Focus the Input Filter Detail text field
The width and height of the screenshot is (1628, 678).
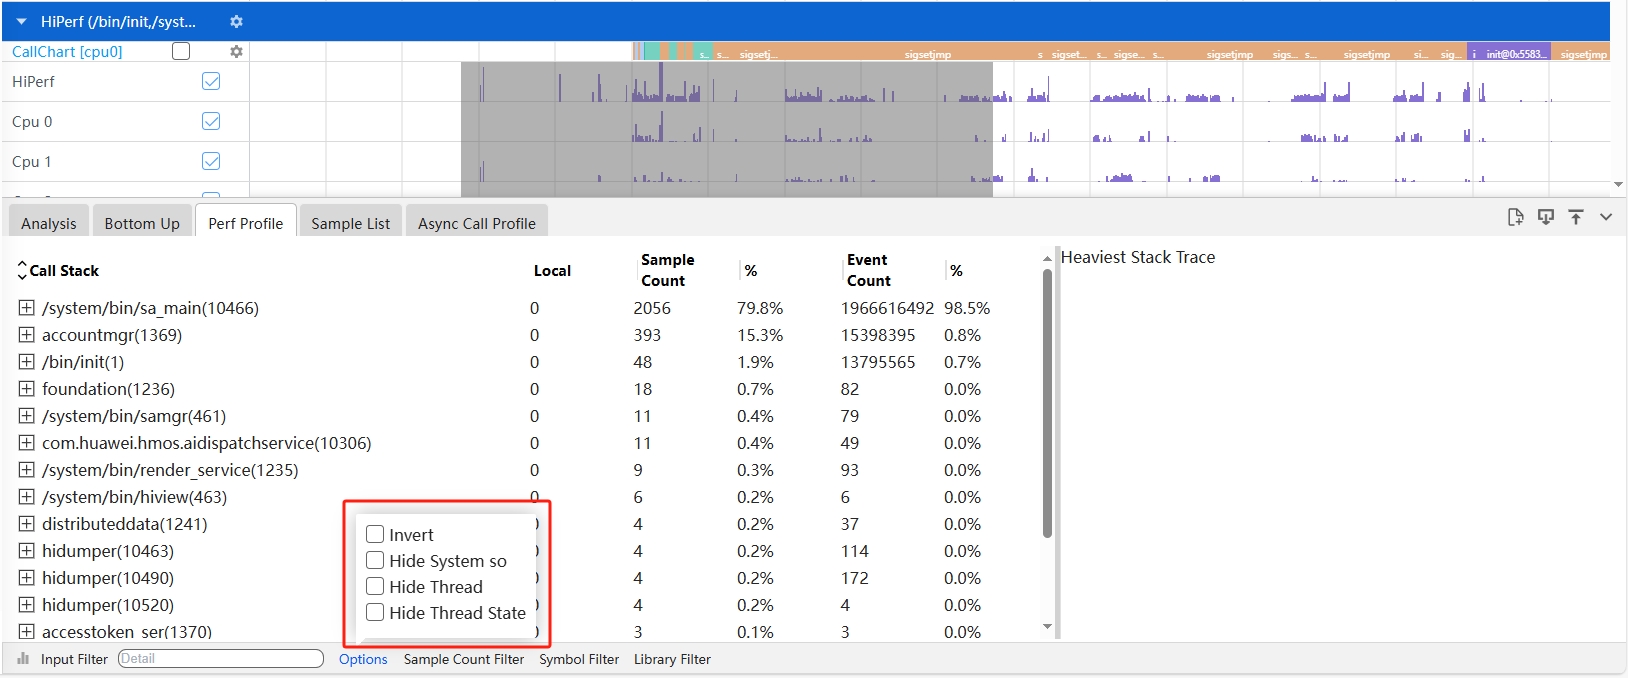click(220, 659)
